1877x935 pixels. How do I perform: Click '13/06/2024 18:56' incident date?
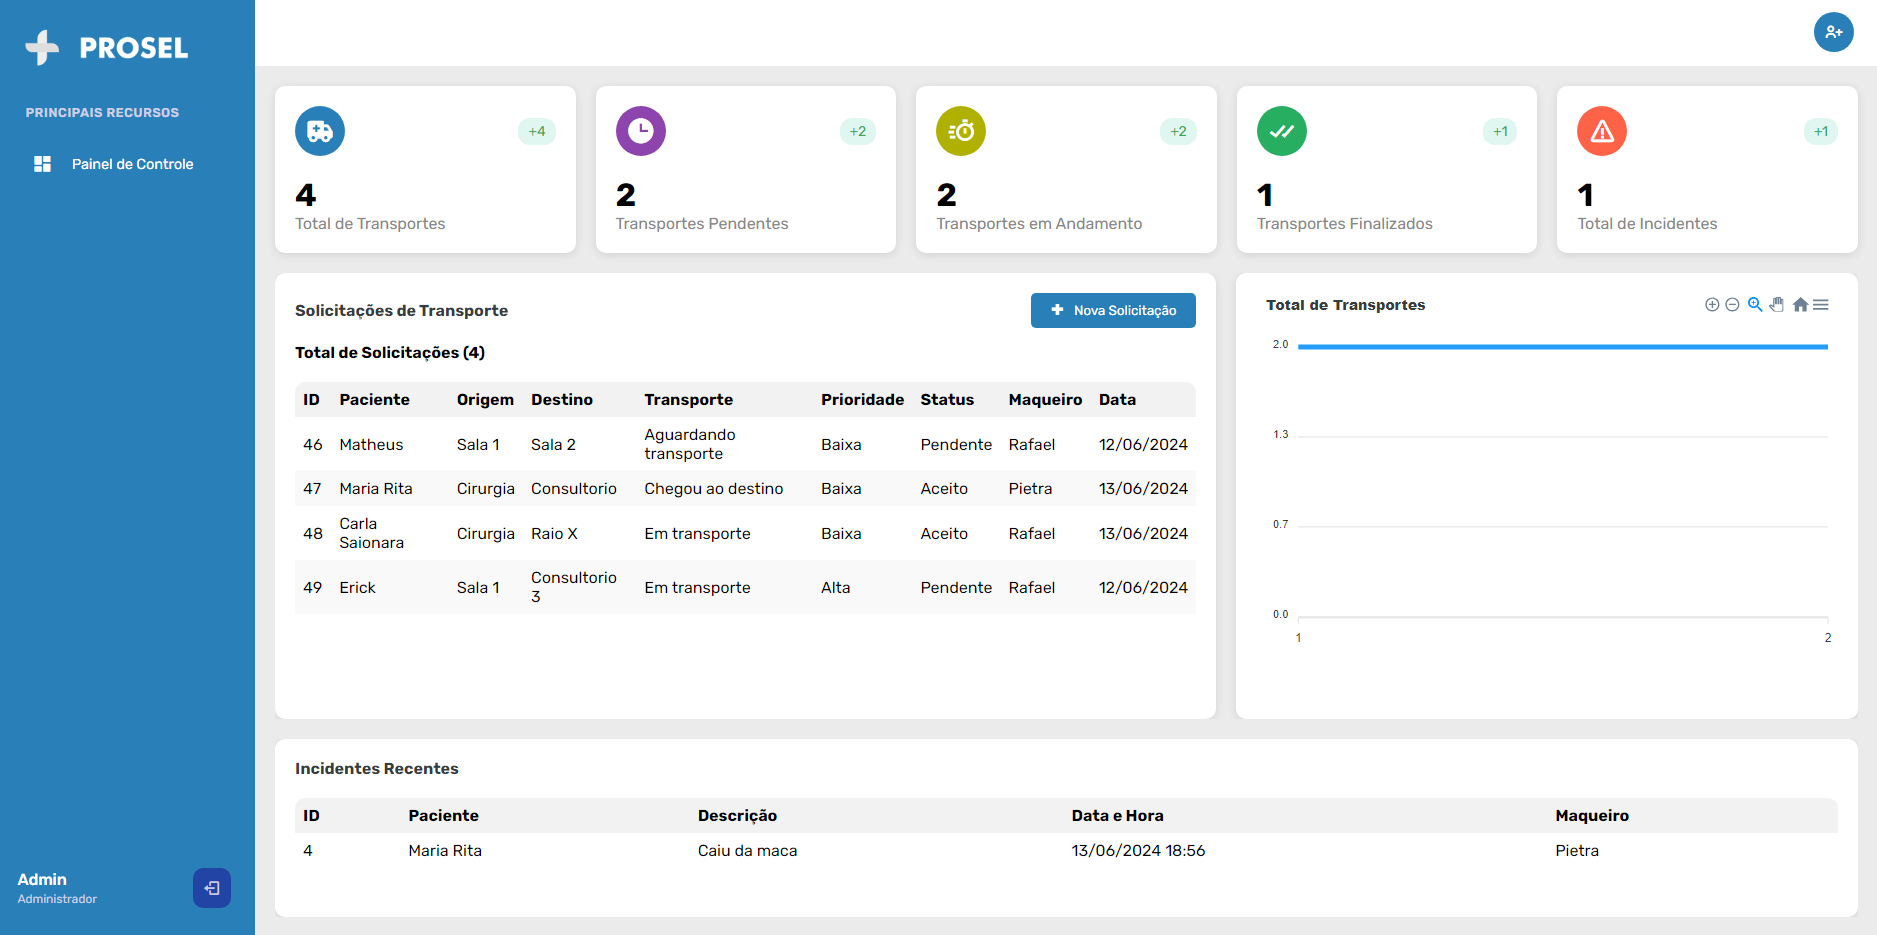(x=1138, y=850)
